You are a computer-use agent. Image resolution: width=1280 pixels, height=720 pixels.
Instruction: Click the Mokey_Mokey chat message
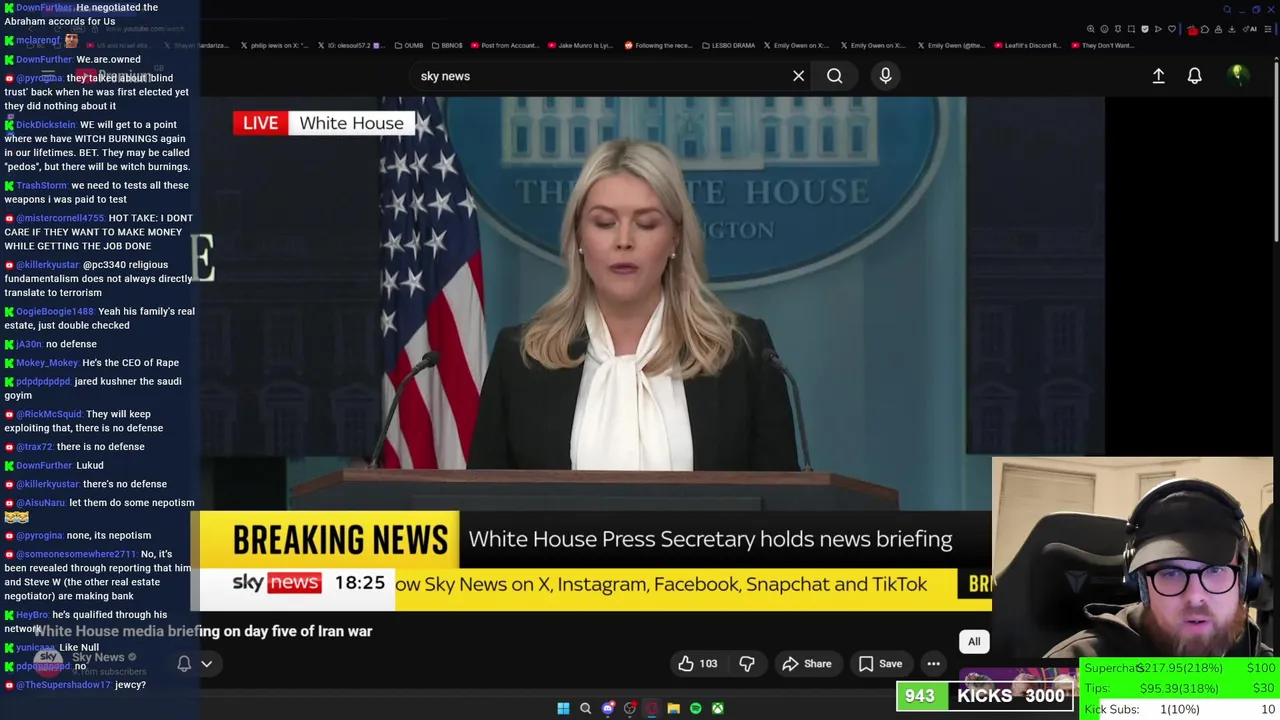point(92,363)
